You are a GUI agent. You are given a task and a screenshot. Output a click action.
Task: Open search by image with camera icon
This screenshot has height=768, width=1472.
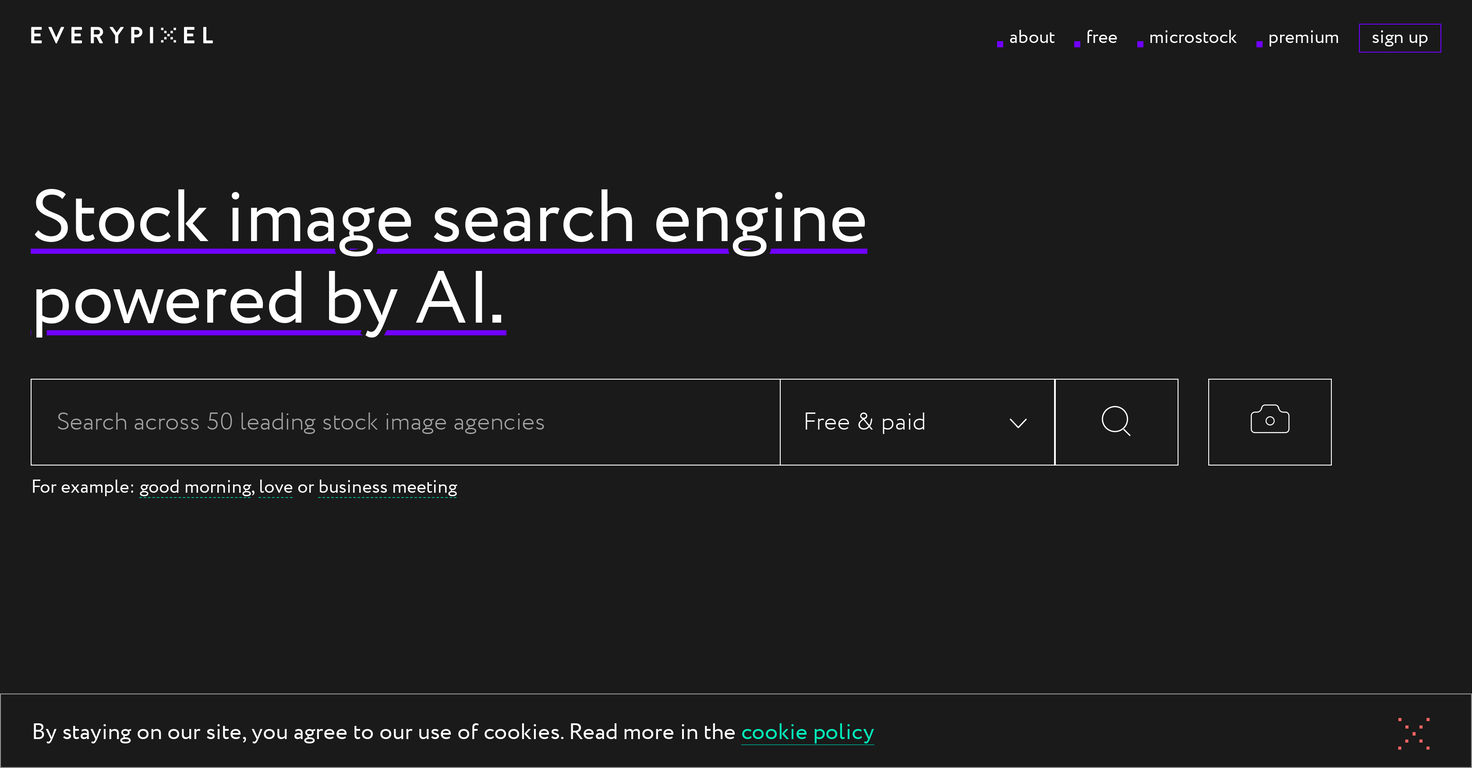pyautogui.click(x=1269, y=422)
